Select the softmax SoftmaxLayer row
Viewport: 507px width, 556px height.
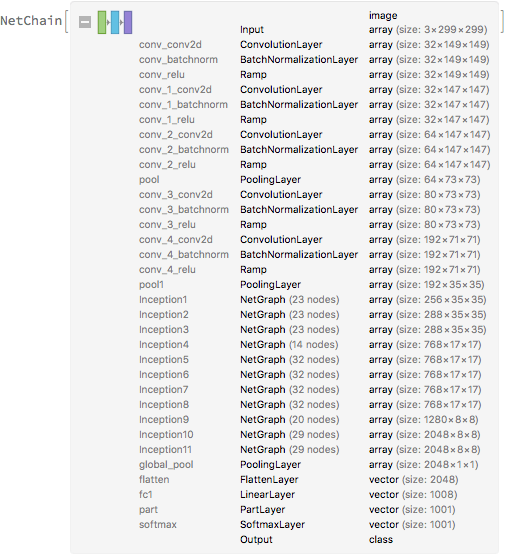pyautogui.click(x=297, y=524)
